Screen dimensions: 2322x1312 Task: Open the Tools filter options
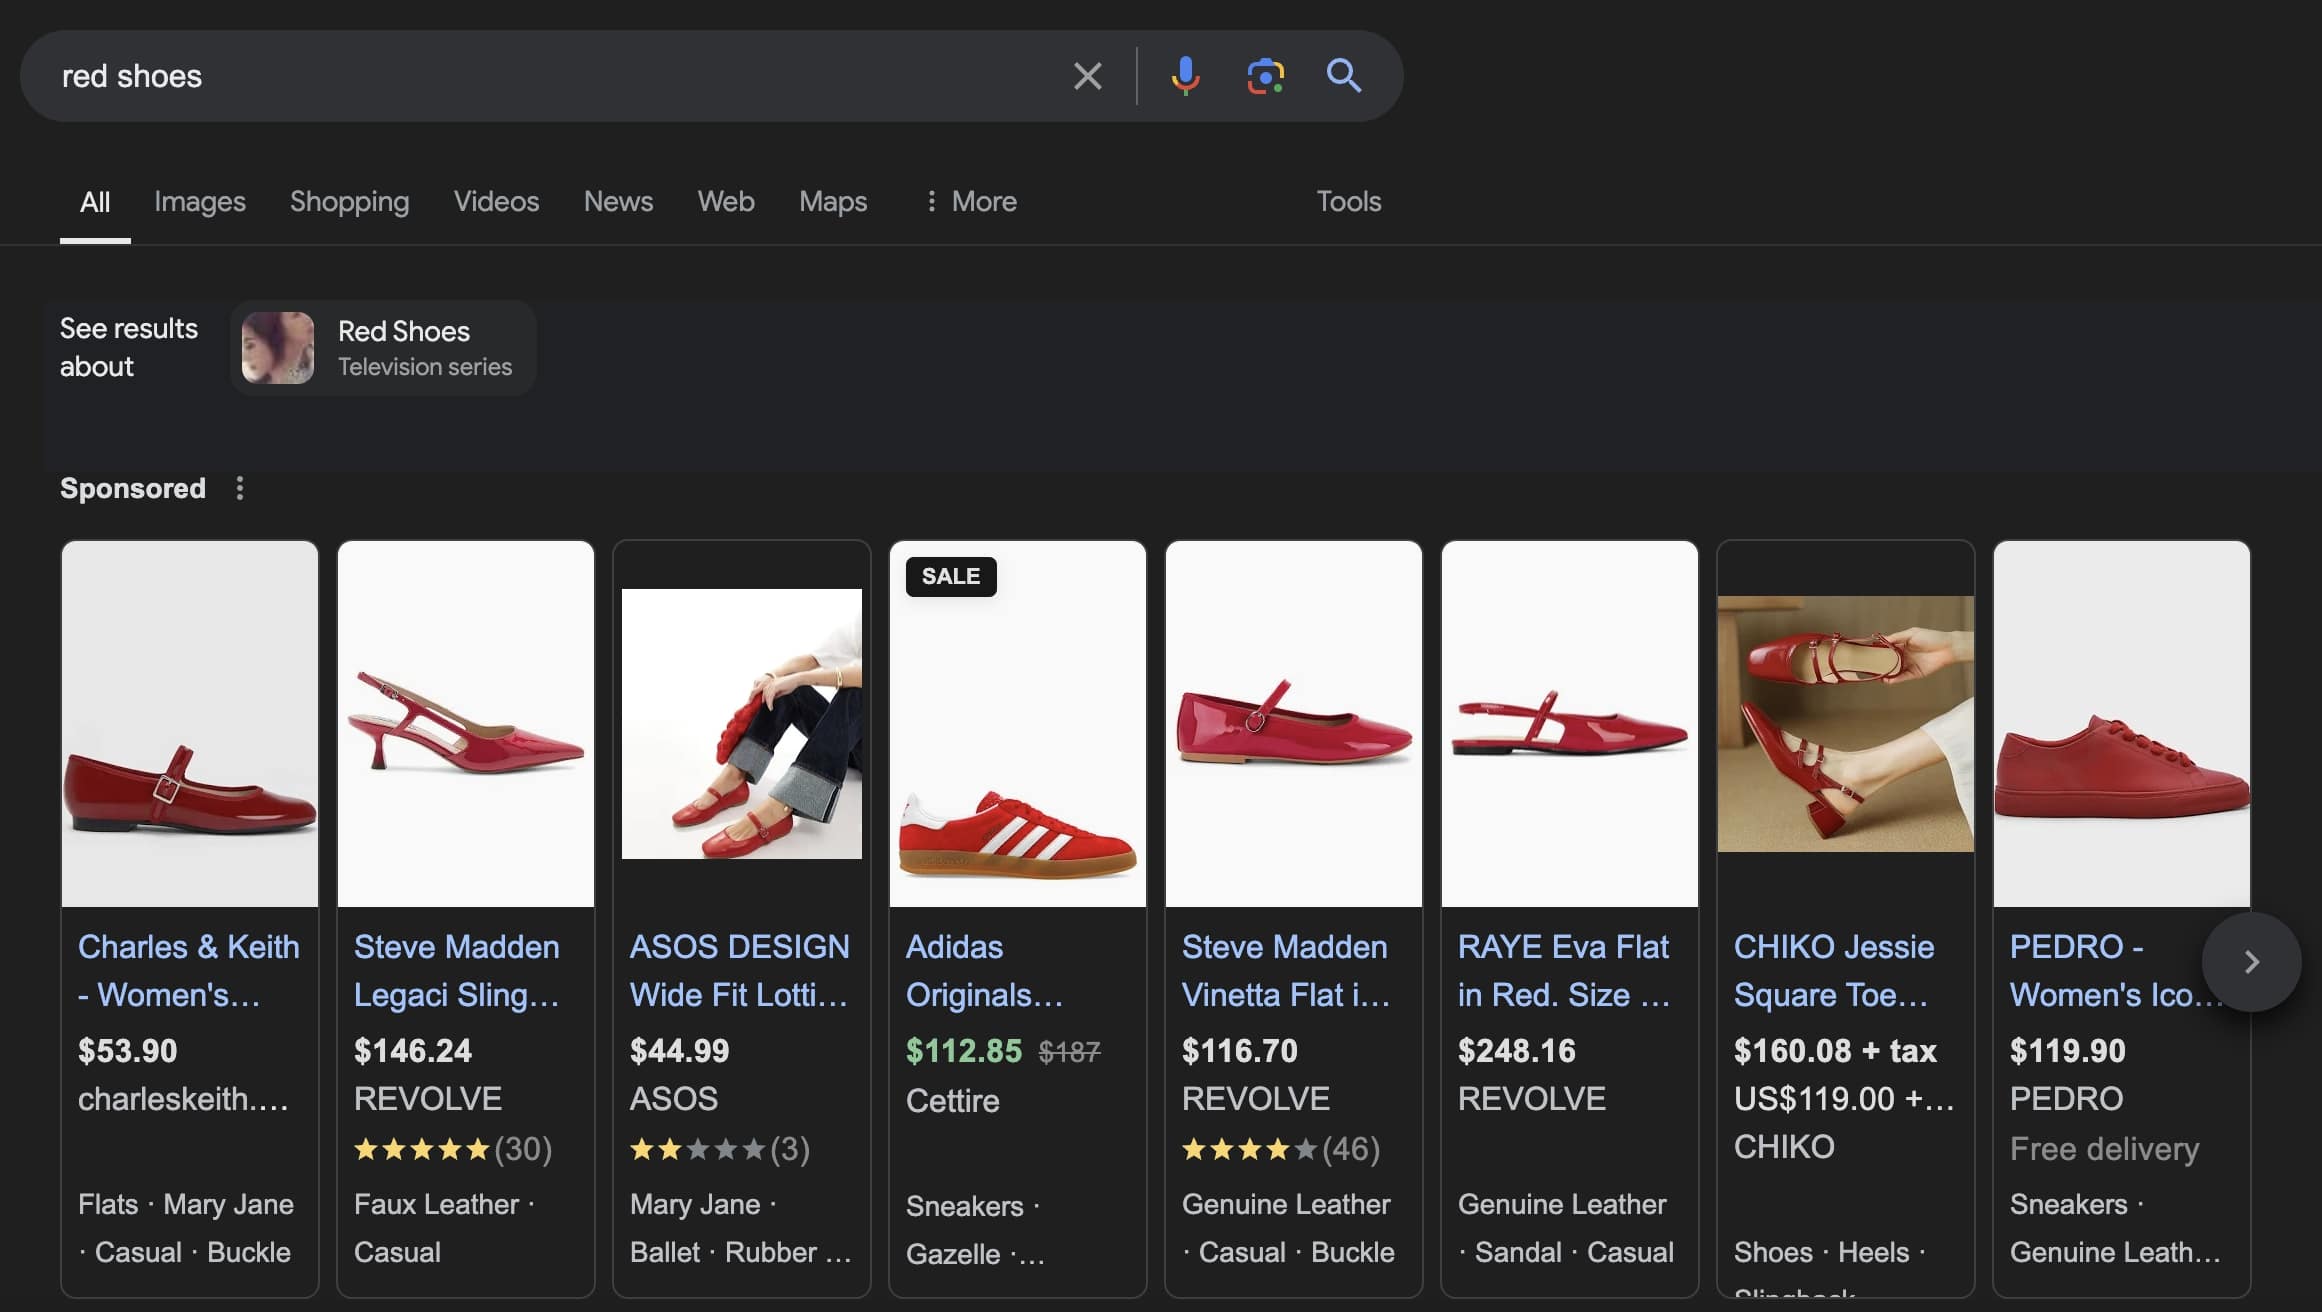coord(1348,202)
